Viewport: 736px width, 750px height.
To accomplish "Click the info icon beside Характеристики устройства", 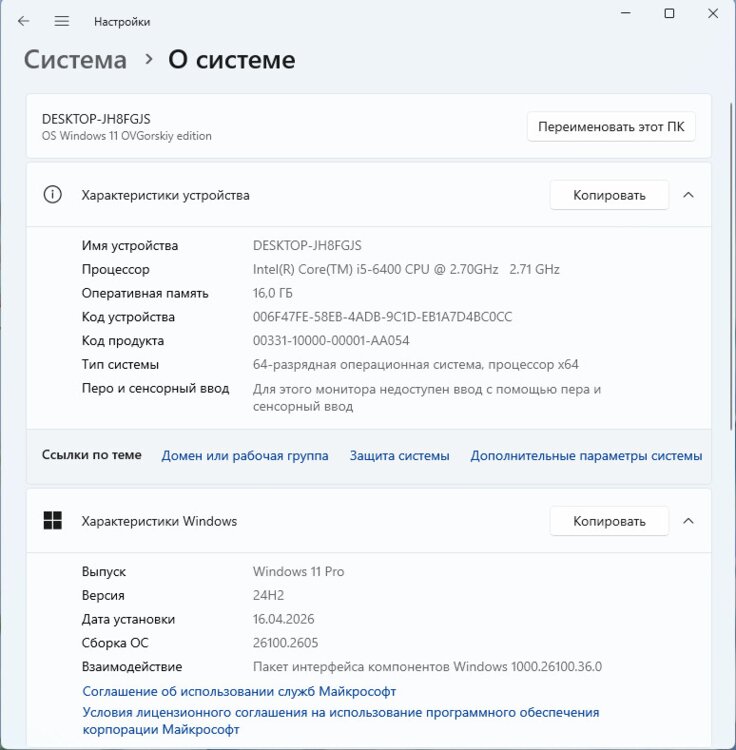I will 53,195.
